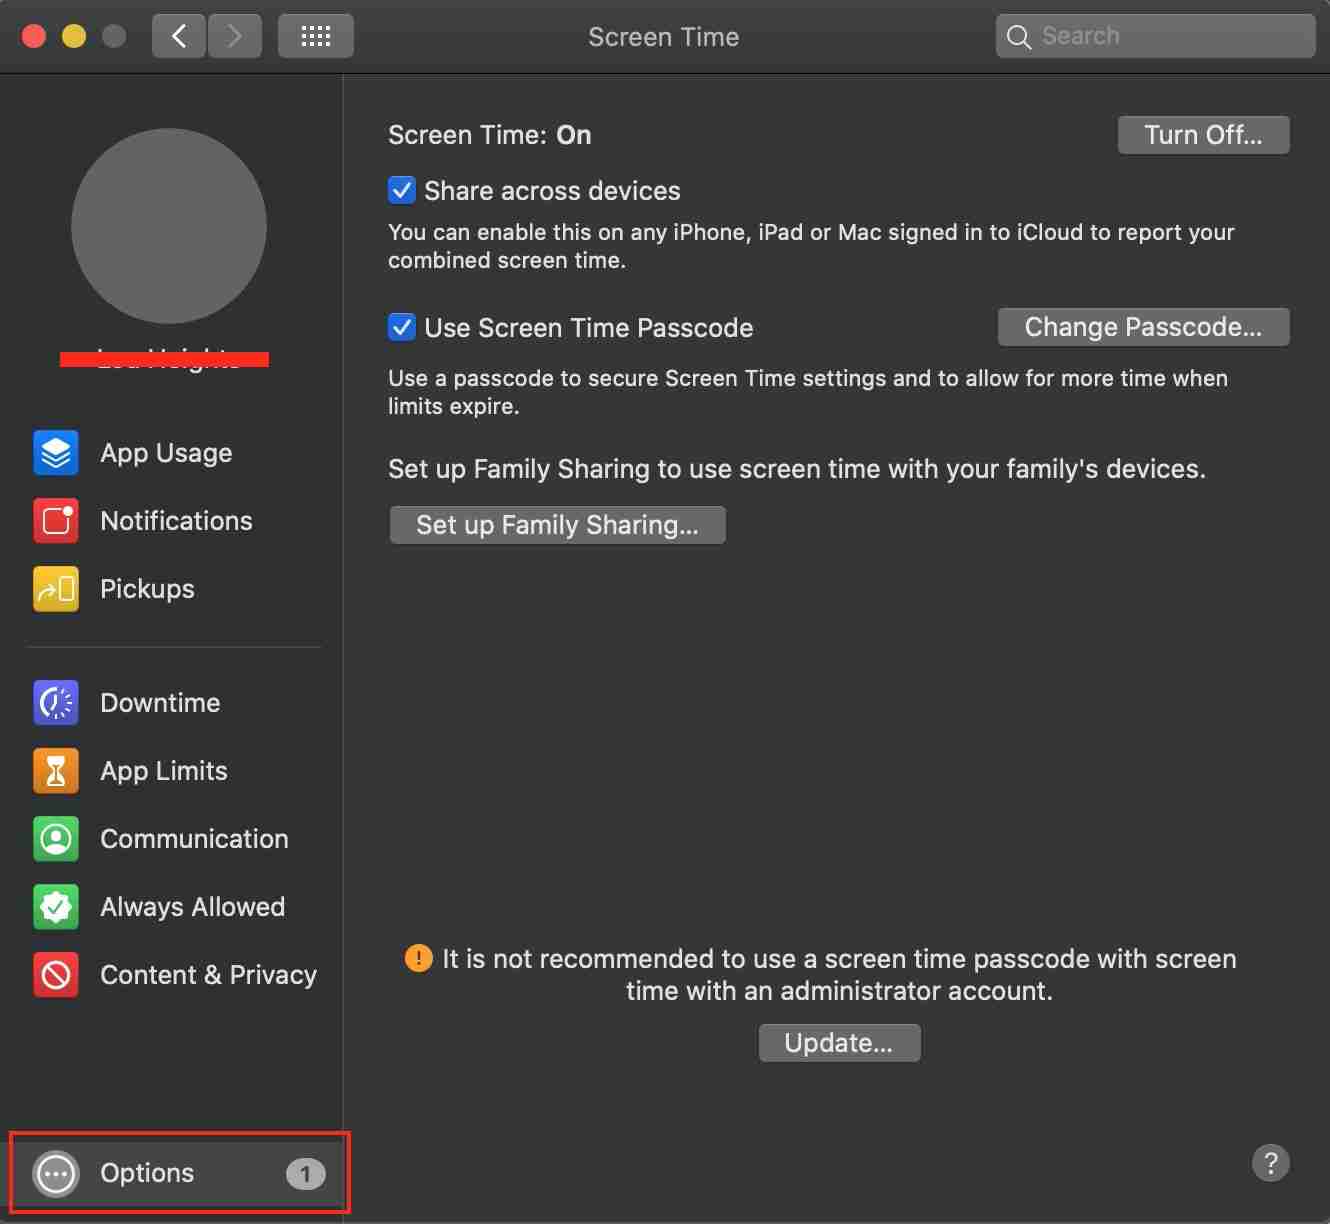Select the yellow Pickups icon
The width and height of the screenshot is (1330, 1224).
(56, 589)
